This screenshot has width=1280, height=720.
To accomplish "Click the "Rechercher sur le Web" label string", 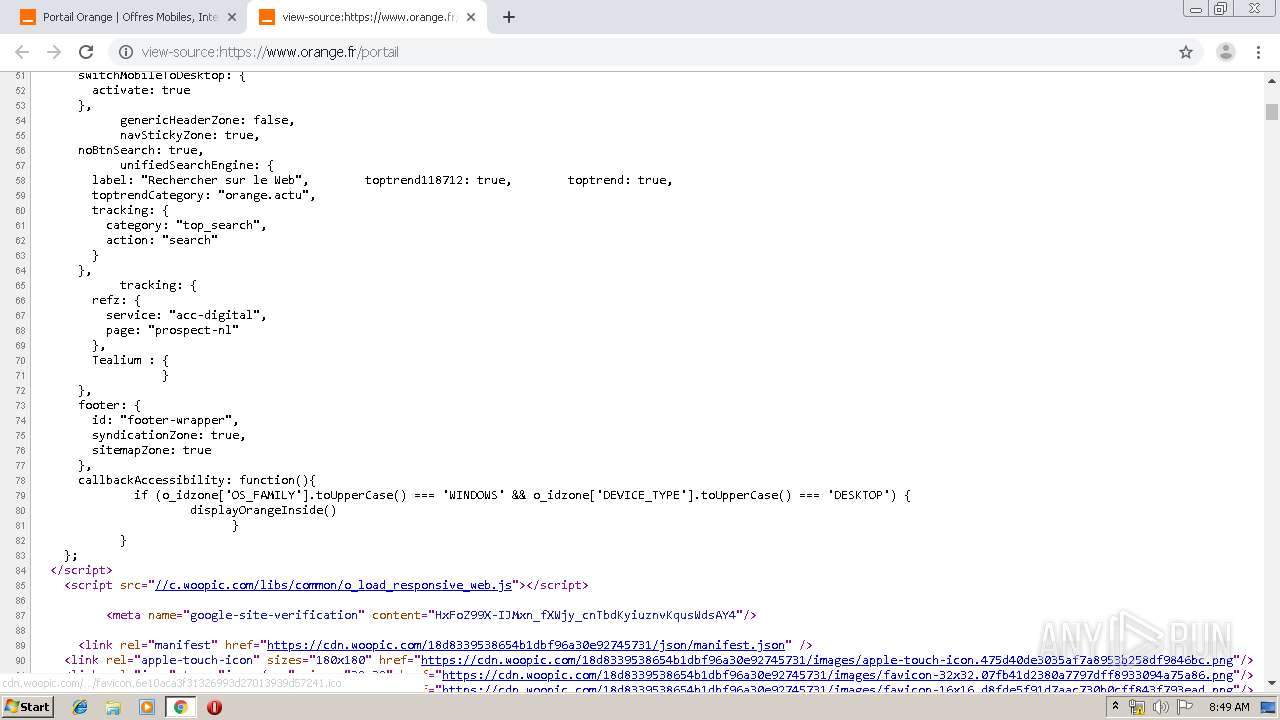I will tap(225, 180).
